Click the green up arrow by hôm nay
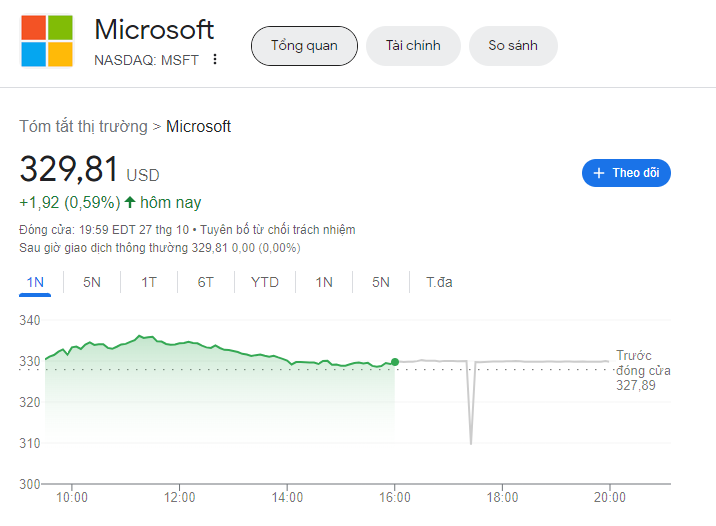This screenshot has height=526, width=716. pyautogui.click(x=130, y=202)
